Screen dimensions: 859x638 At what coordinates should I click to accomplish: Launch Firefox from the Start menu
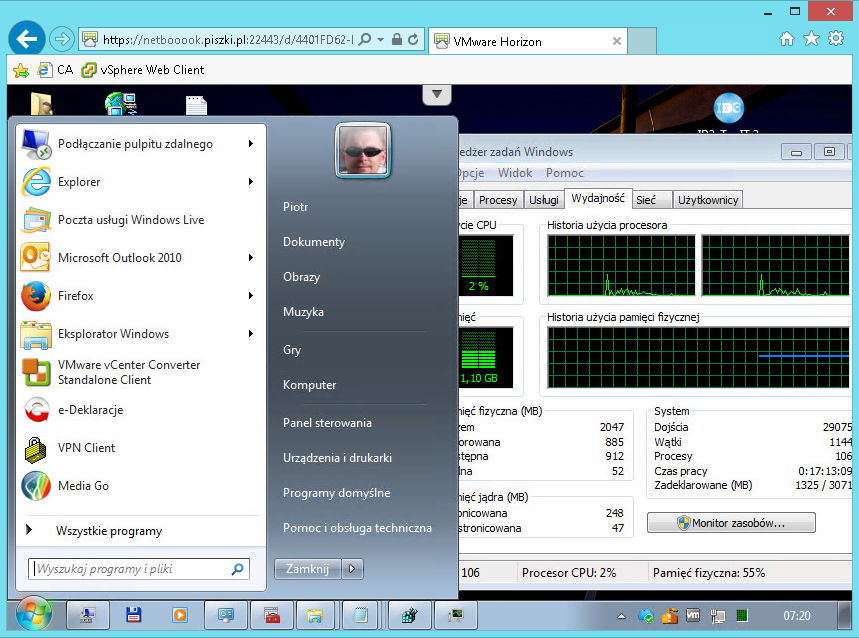[75, 296]
